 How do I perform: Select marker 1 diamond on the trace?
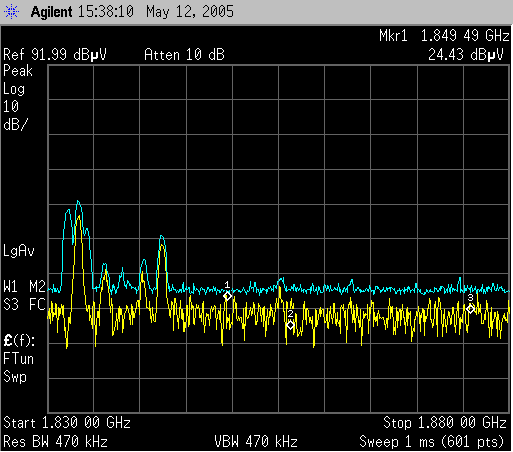pyautogui.click(x=227, y=296)
